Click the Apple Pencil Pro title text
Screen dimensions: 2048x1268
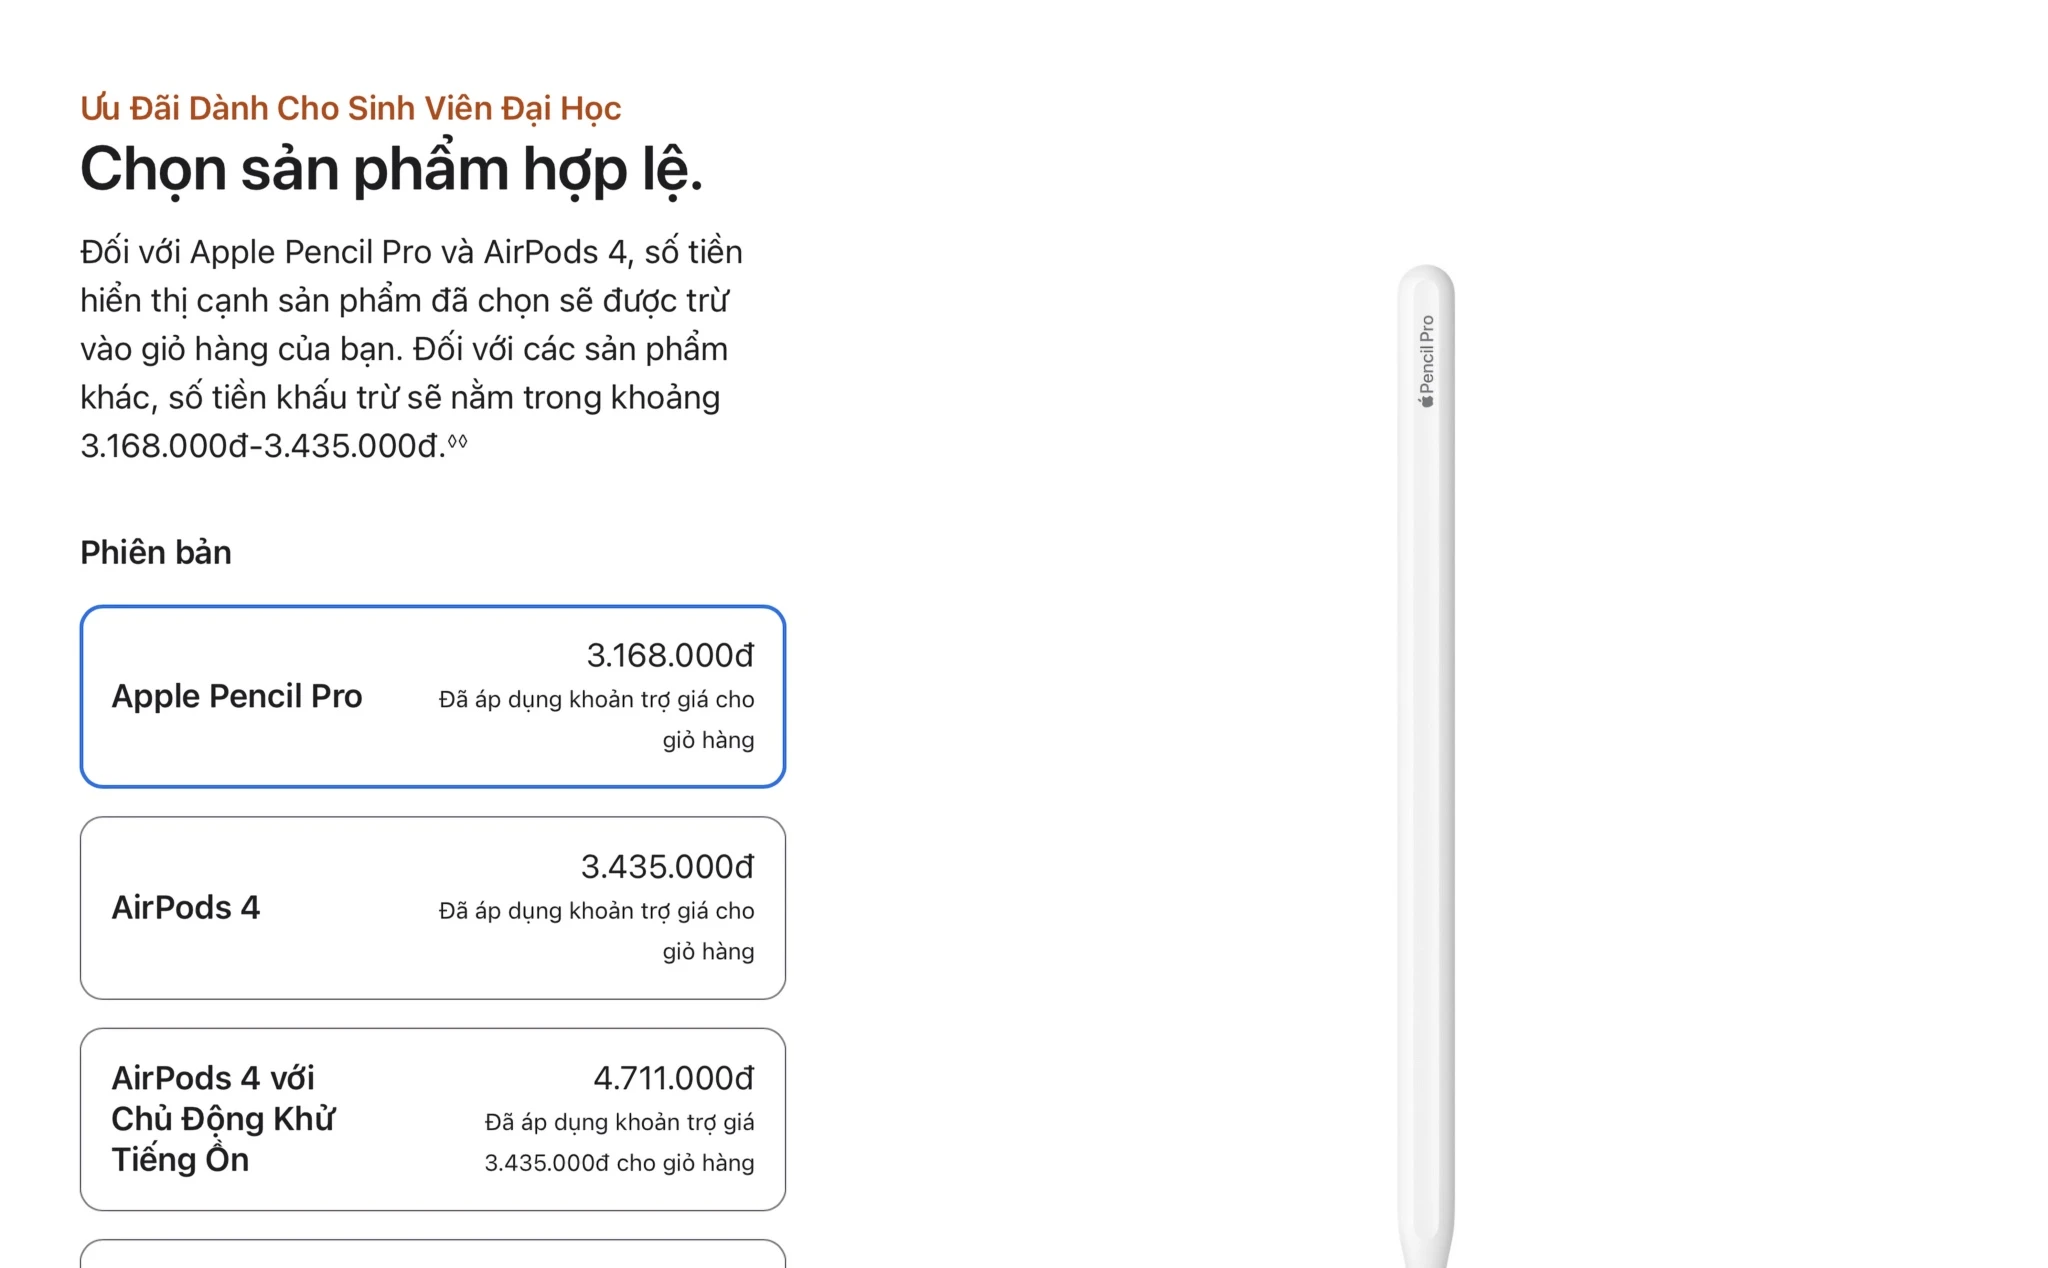237,696
